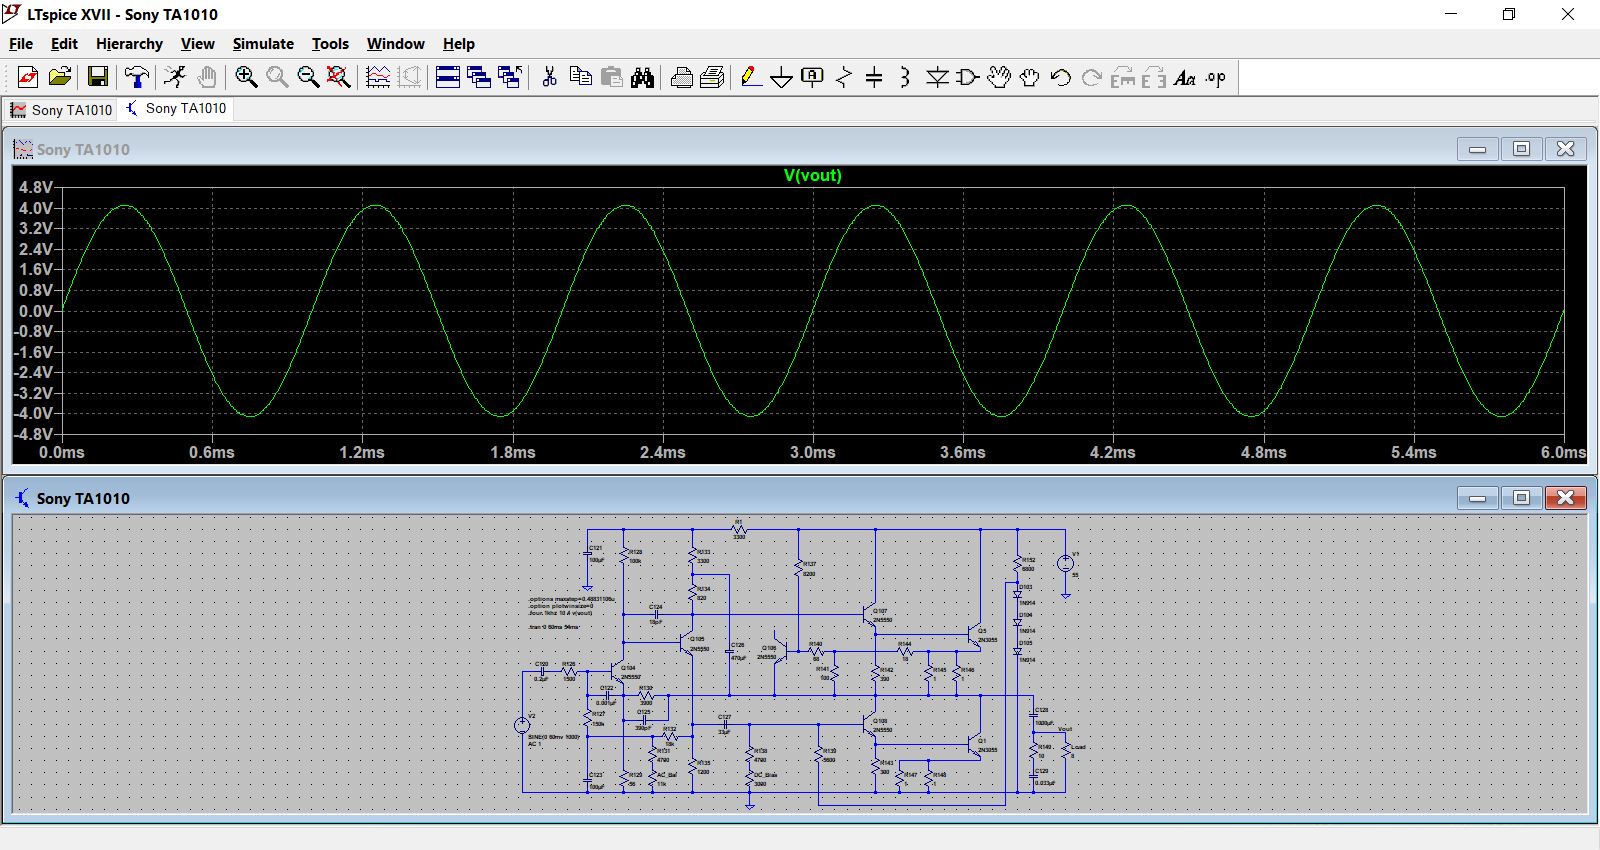Select the Move hand tool

point(999,77)
